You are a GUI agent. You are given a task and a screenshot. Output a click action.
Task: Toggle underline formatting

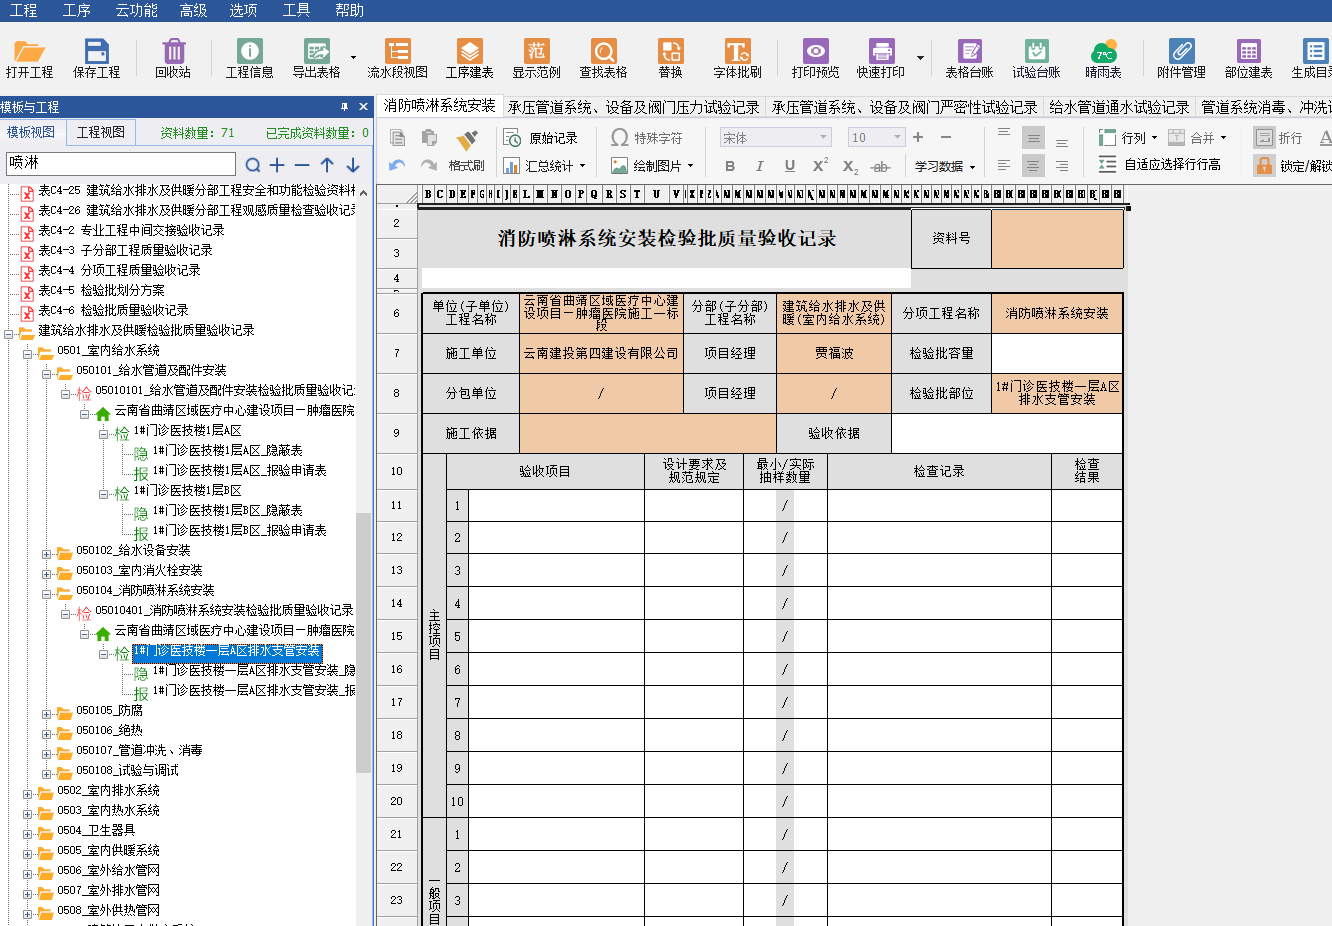pyautogui.click(x=790, y=166)
